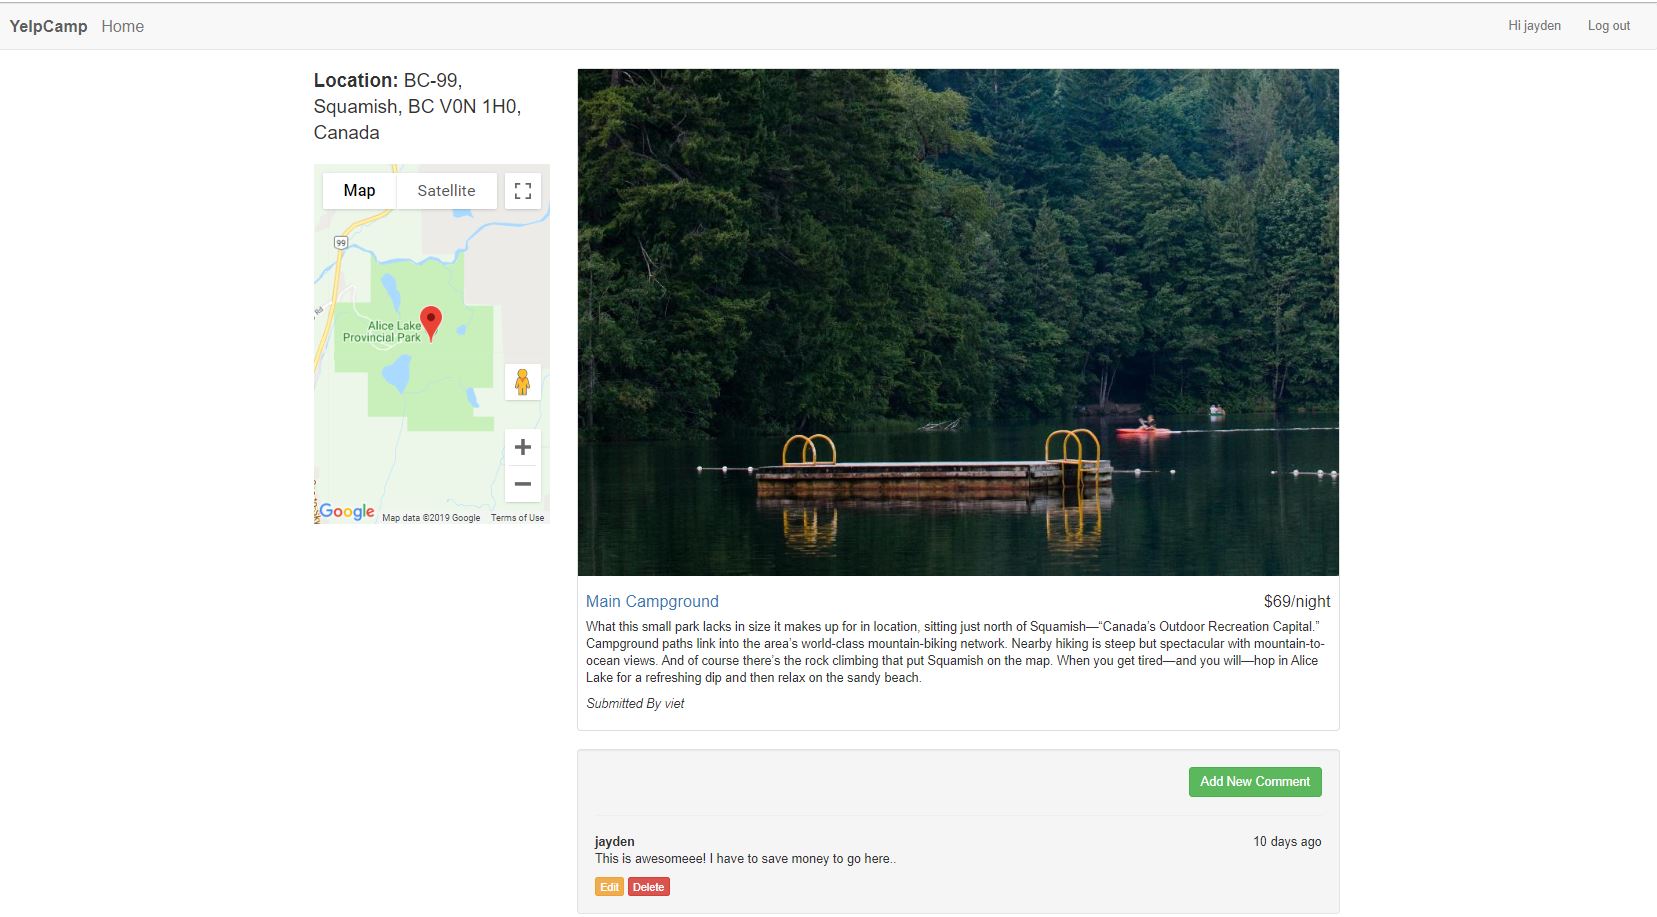Edit jayden's comment
Viewport: 1657px width, 917px height.
pos(609,886)
